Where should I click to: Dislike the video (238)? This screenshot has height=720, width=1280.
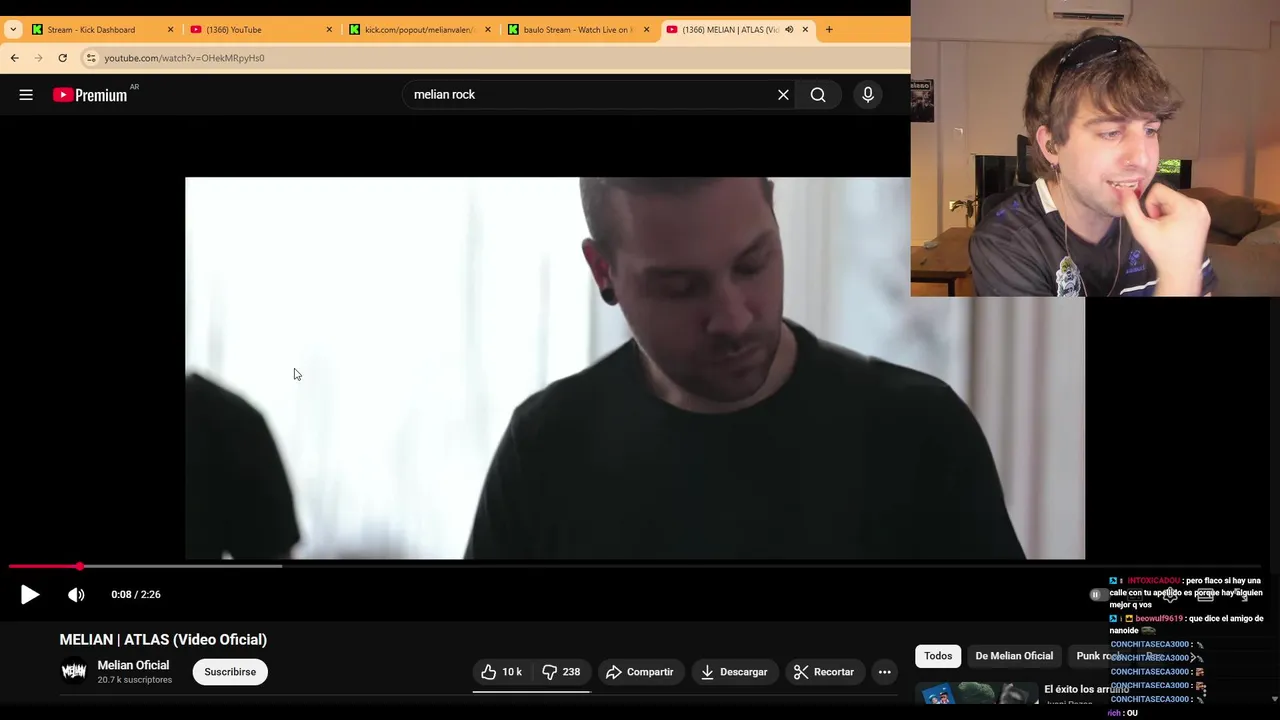tap(561, 672)
